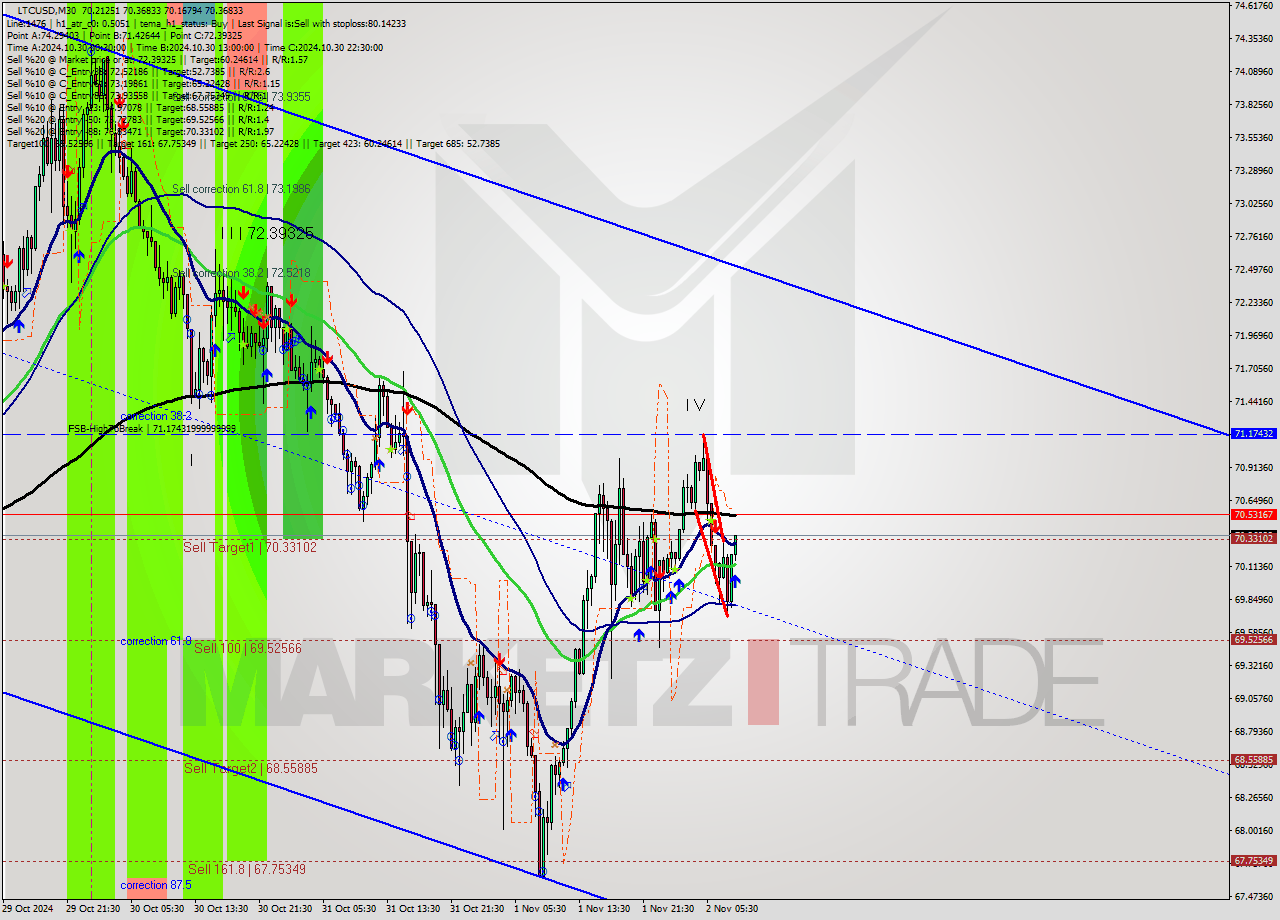Click the '31 Oct 21:30' time label
1280x920 pixels.
pos(476,909)
